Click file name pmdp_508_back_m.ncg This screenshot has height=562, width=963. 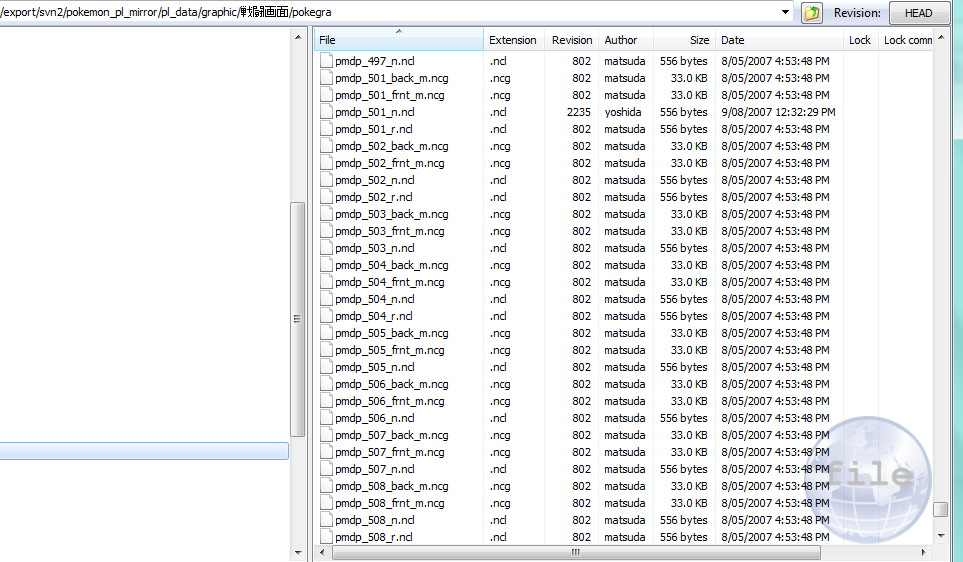click(392, 486)
